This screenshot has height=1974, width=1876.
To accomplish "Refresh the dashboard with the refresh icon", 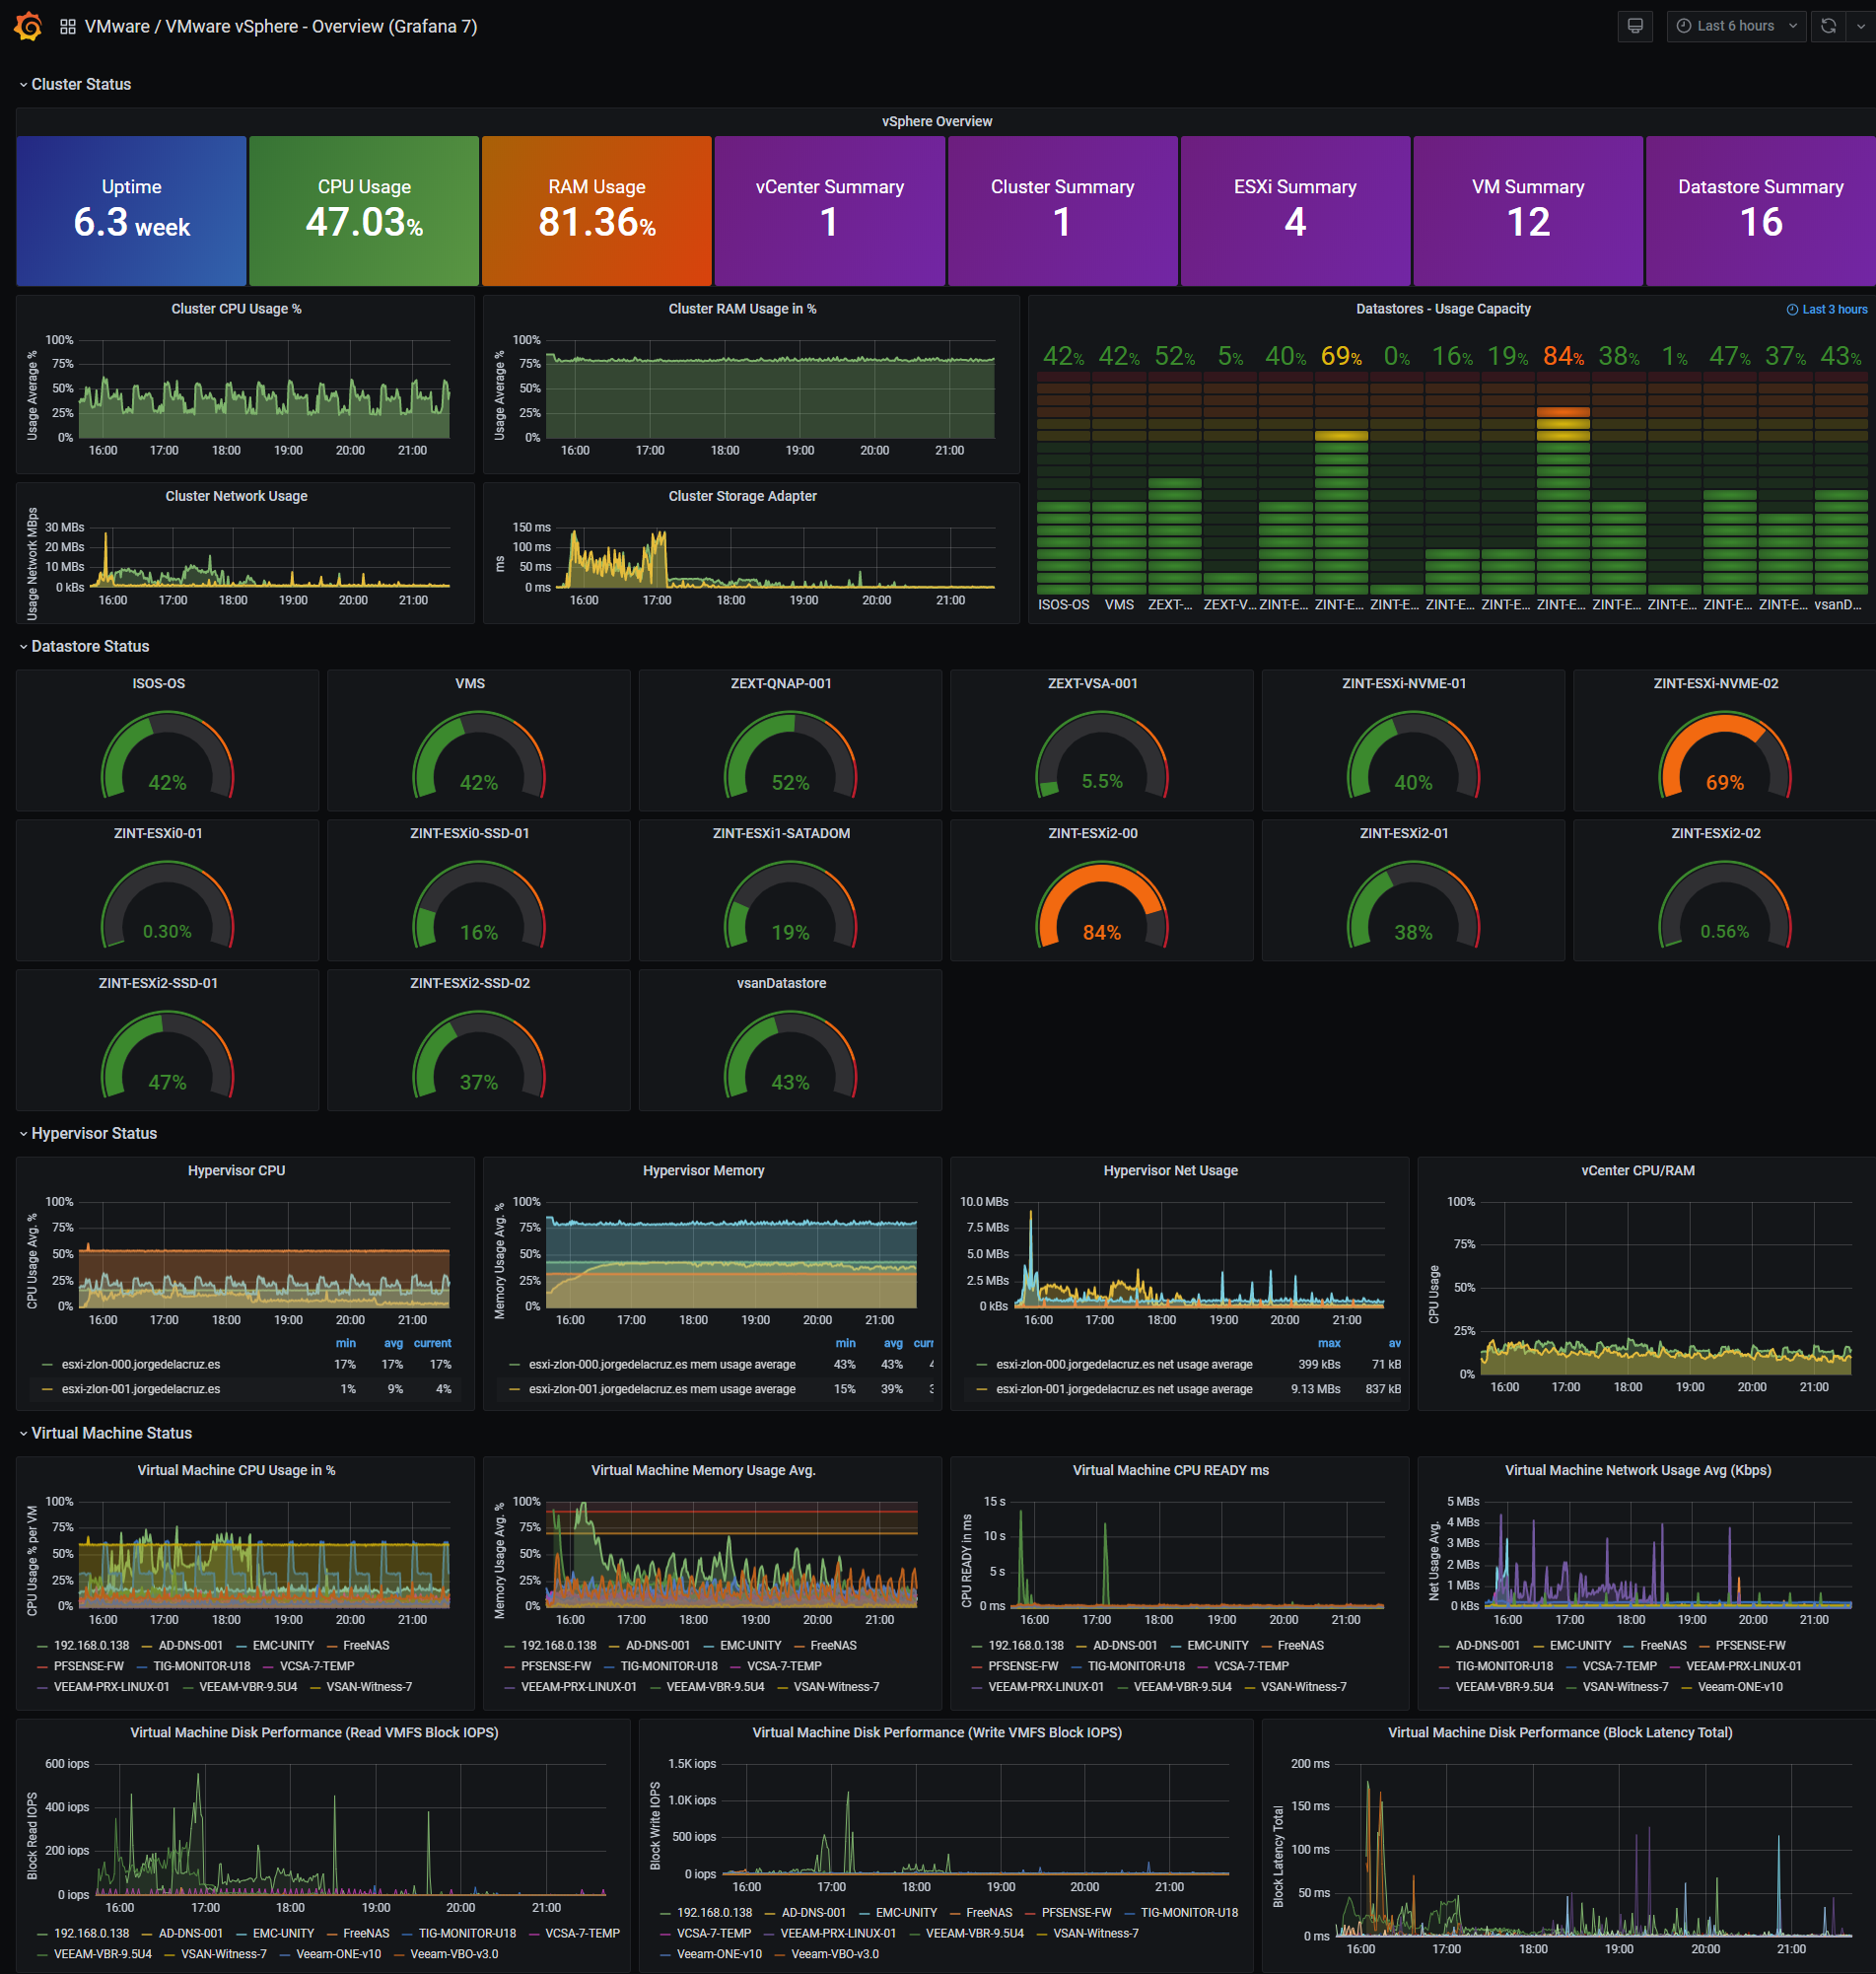I will pyautogui.click(x=1828, y=26).
